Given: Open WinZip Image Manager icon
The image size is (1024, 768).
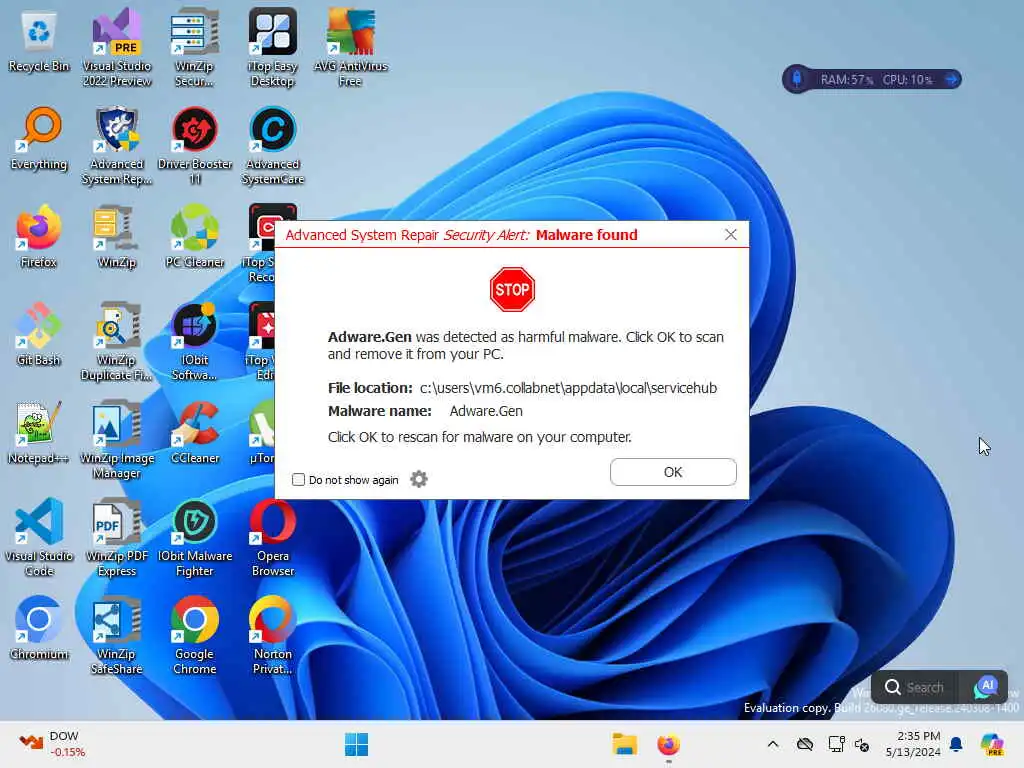Looking at the screenshot, I should point(116,439).
